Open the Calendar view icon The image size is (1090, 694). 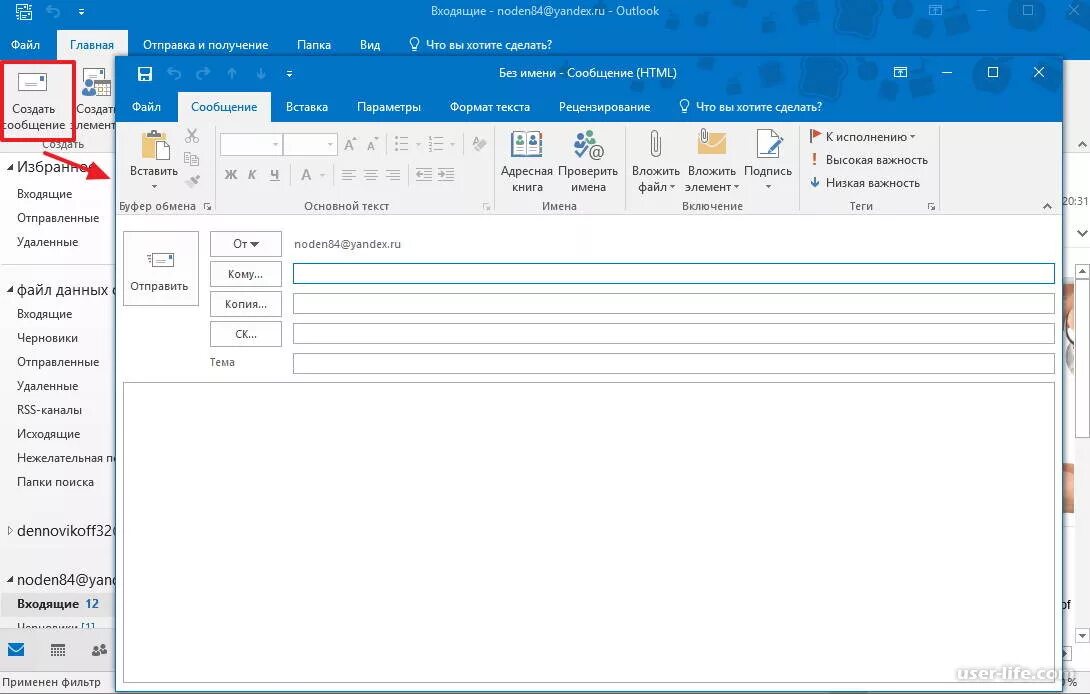click(x=58, y=649)
